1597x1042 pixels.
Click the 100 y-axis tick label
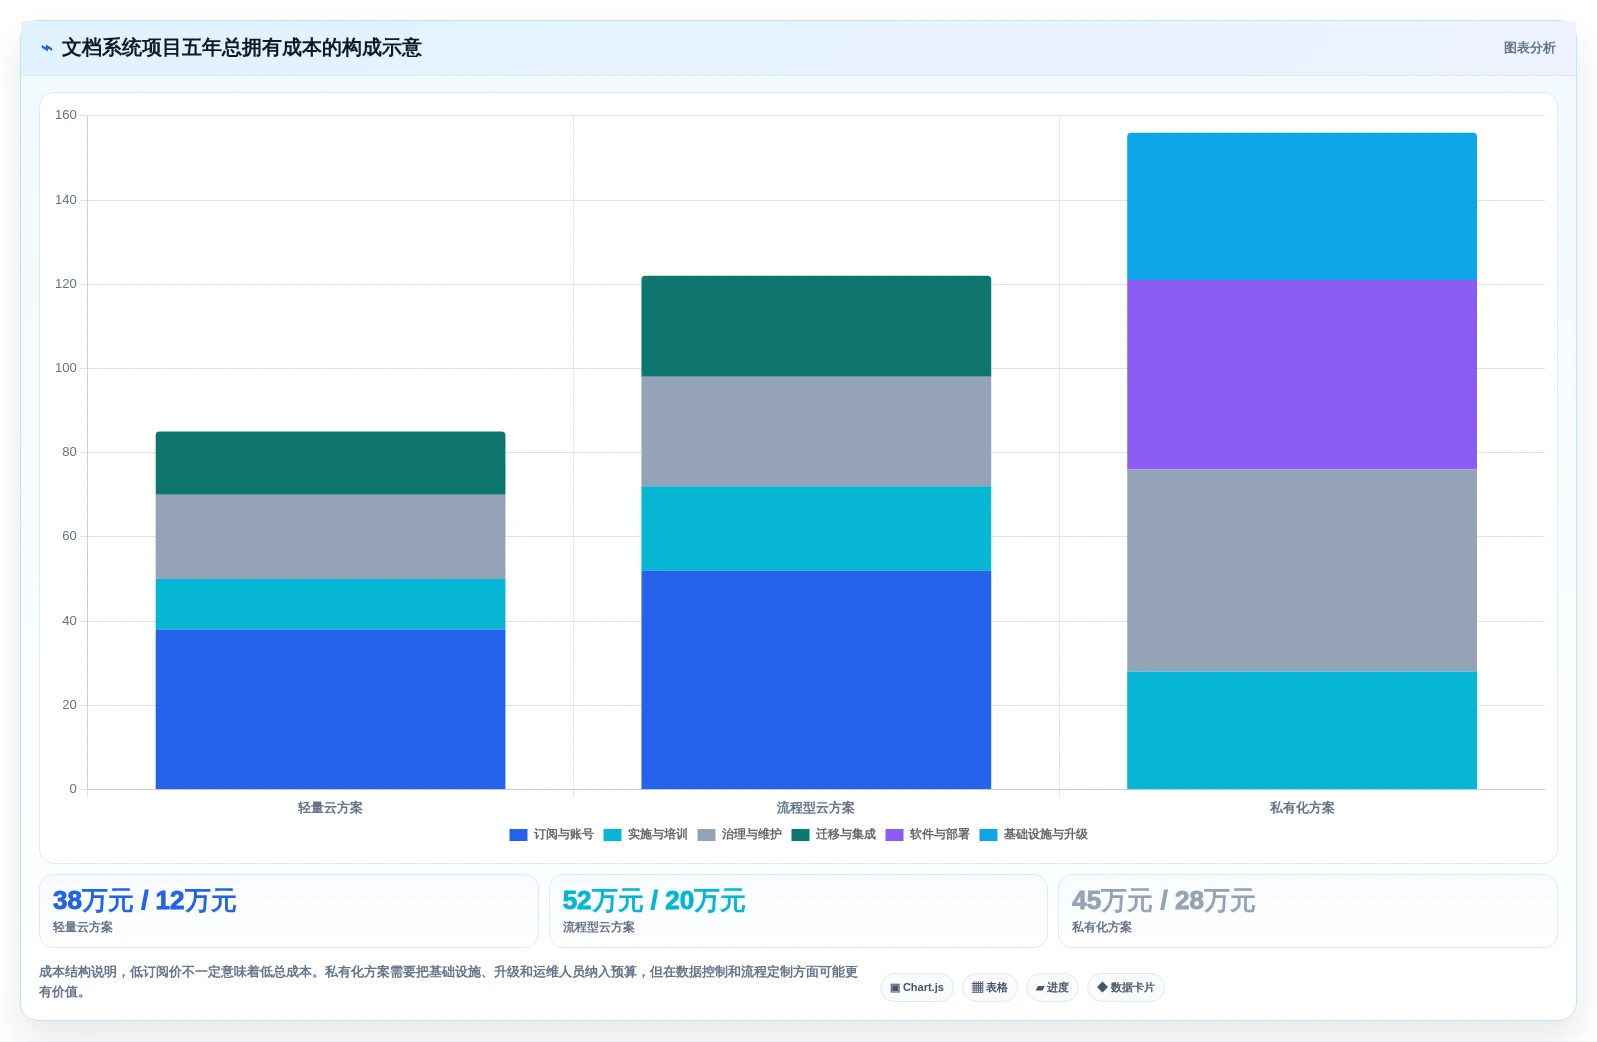pyautogui.click(x=66, y=368)
